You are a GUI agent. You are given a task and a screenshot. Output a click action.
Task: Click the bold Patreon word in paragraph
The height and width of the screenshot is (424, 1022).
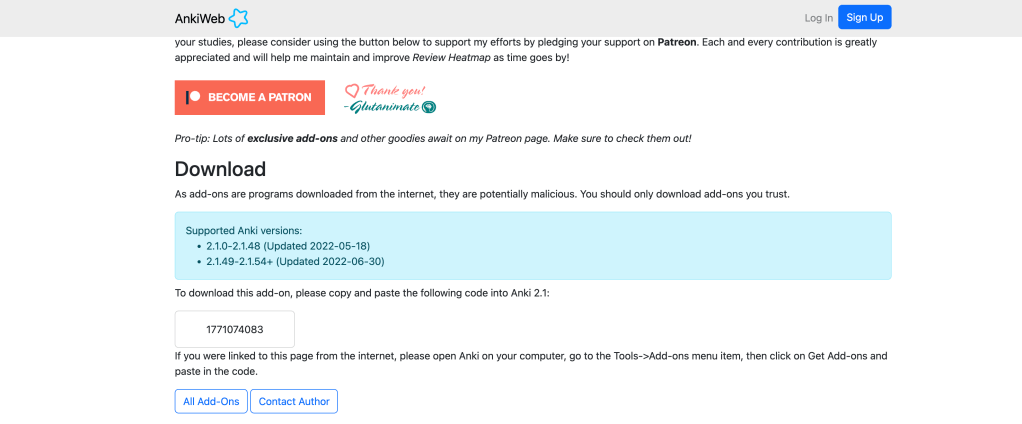click(x=676, y=43)
